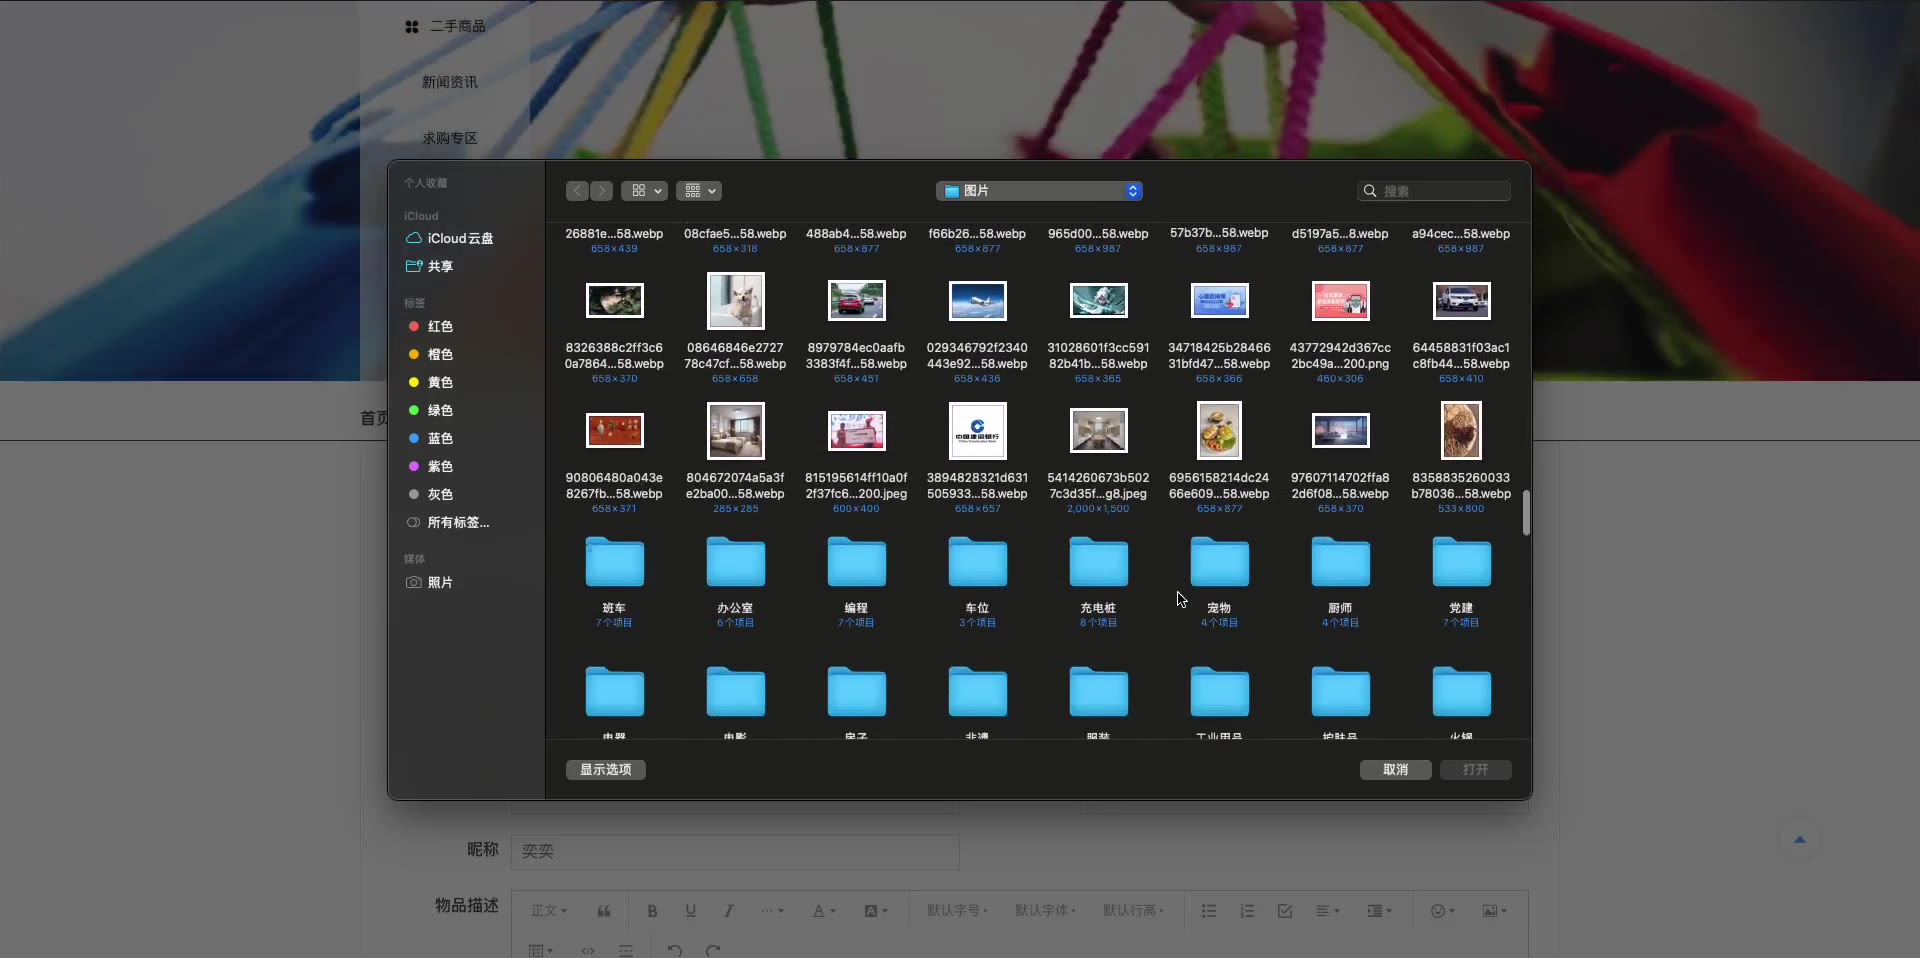Click the file list vertical scrollbar
The image size is (1920, 958).
coord(1526,512)
